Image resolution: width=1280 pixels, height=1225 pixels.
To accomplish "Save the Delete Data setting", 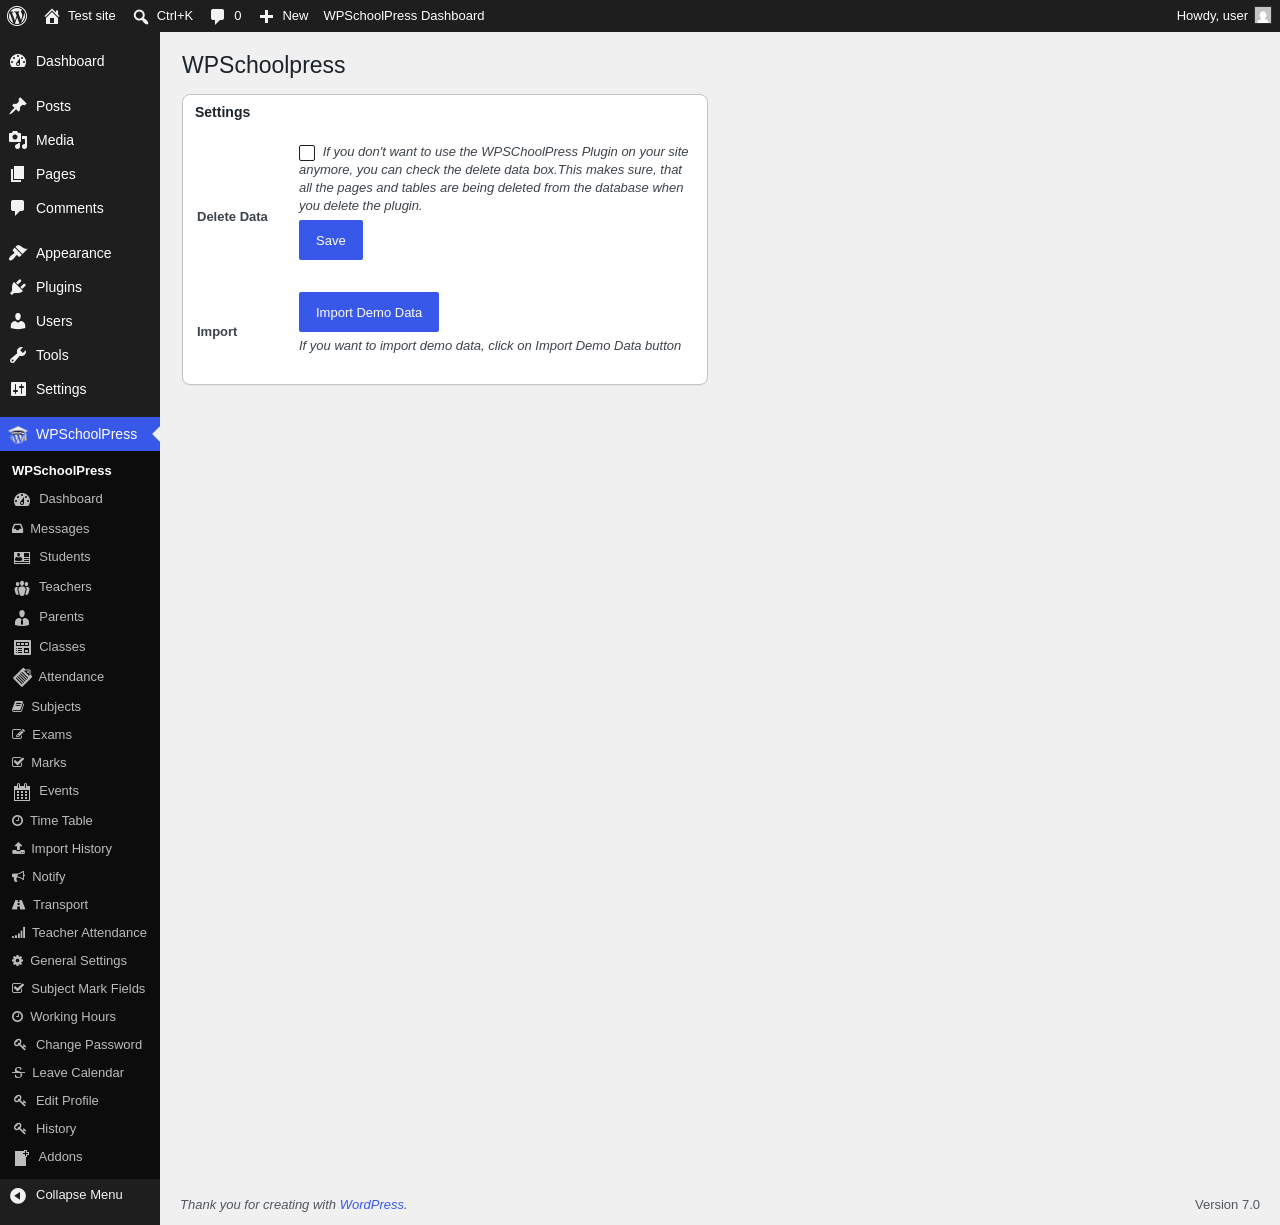I will click(331, 240).
